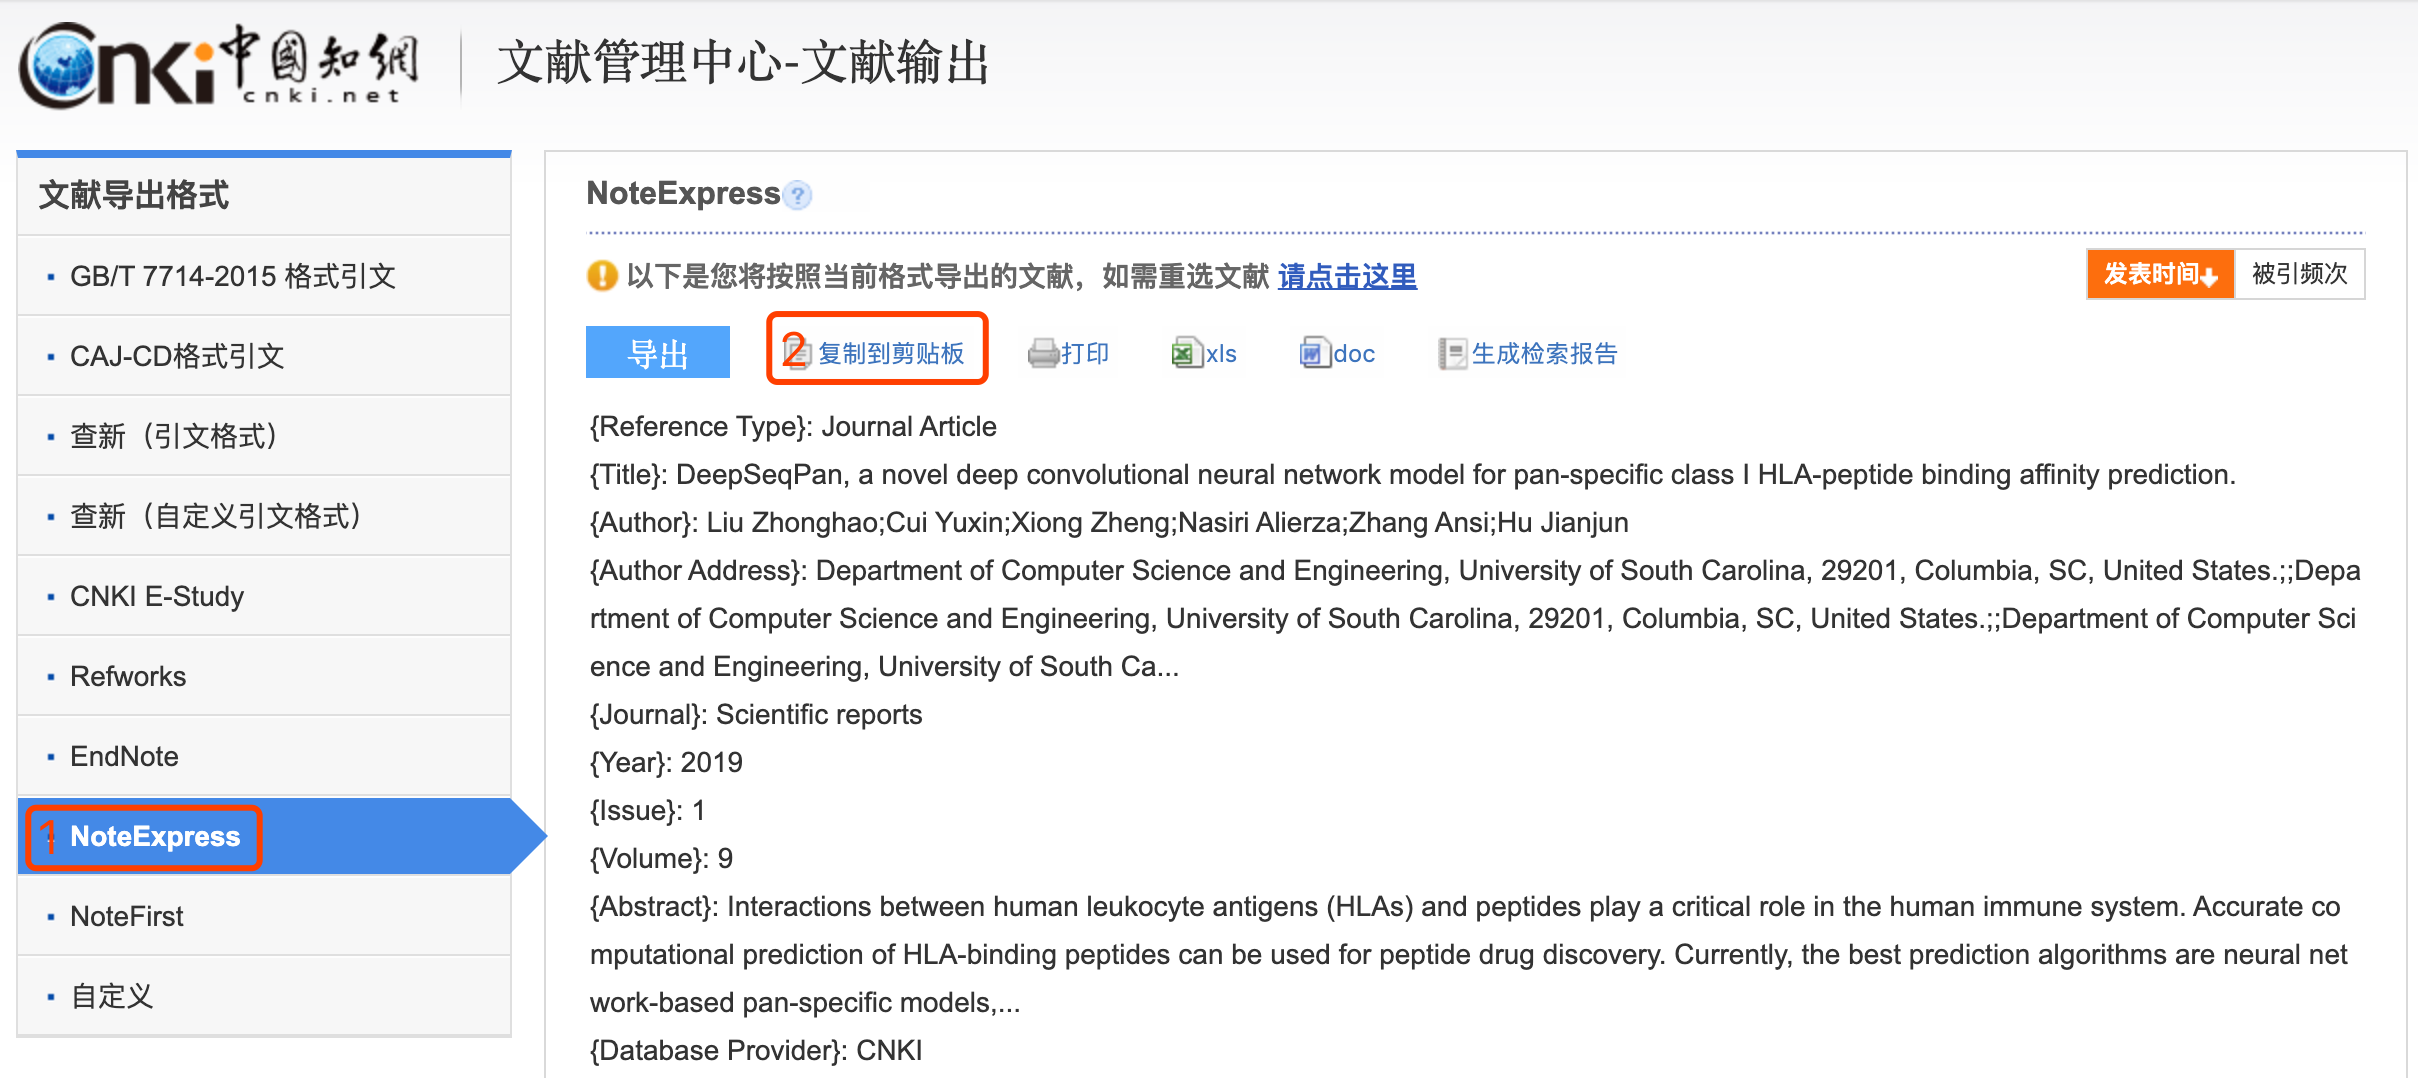Sort results by 被引频次

[2299, 274]
